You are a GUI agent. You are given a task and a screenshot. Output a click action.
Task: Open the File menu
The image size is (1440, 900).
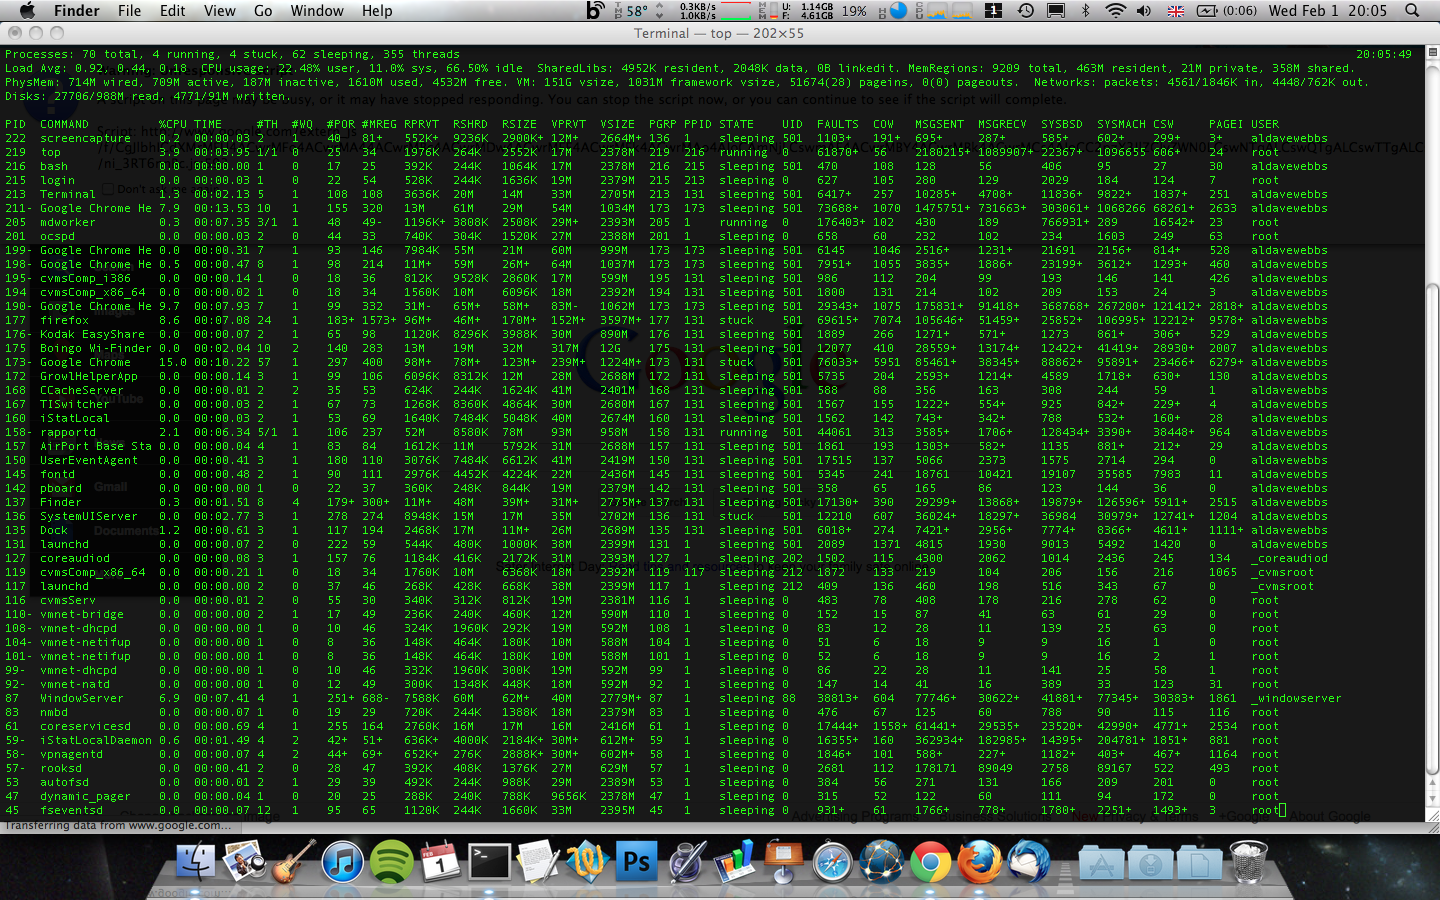pyautogui.click(x=130, y=11)
